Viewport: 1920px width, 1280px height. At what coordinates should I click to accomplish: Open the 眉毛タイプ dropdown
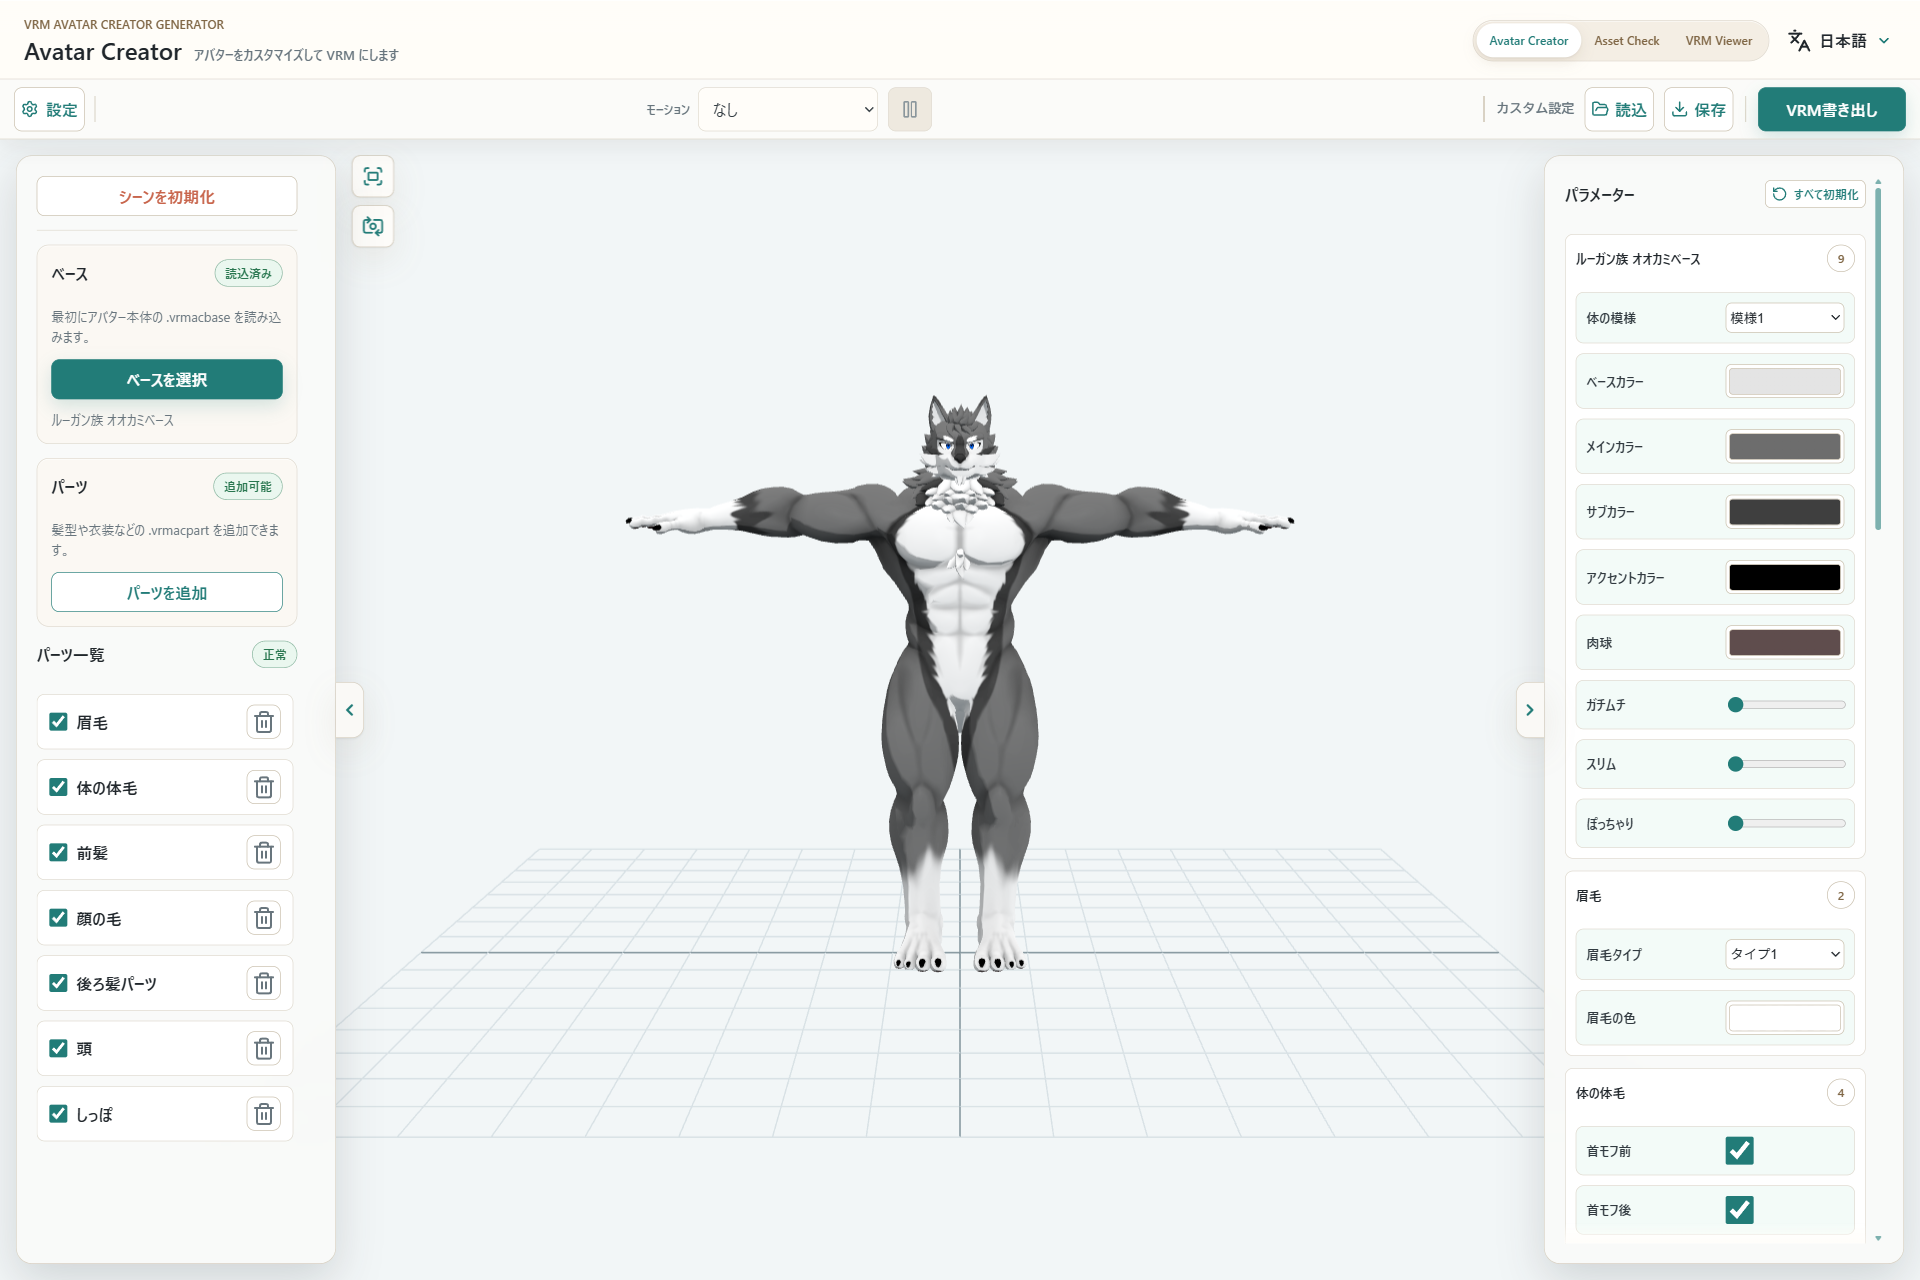tap(1785, 954)
